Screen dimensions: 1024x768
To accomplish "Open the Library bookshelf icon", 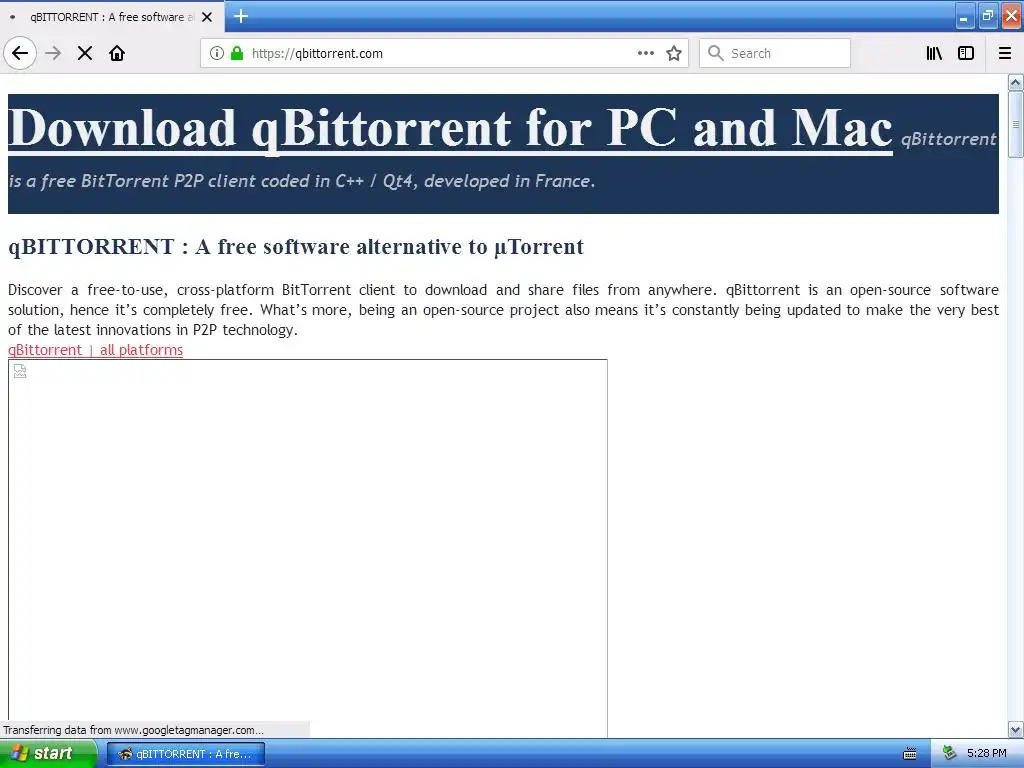I will click(934, 53).
